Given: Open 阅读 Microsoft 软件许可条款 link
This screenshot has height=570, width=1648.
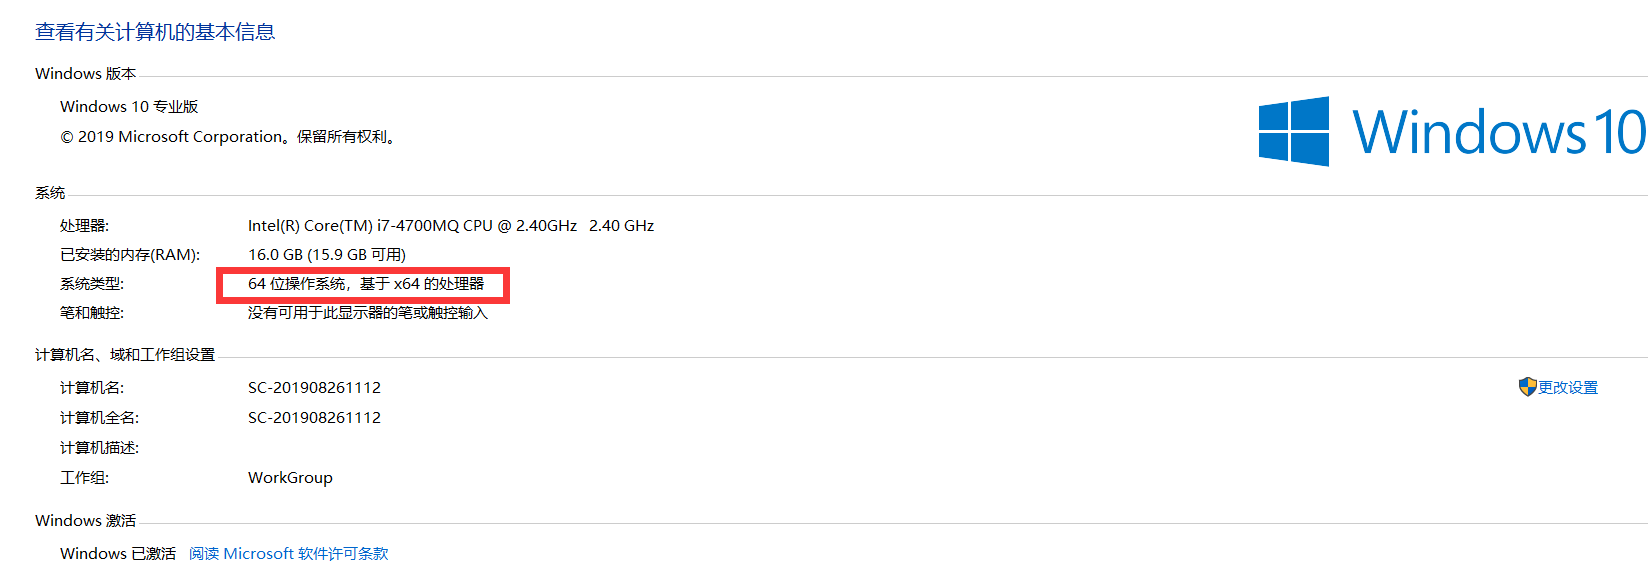Looking at the screenshot, I should tap(289, 553).
